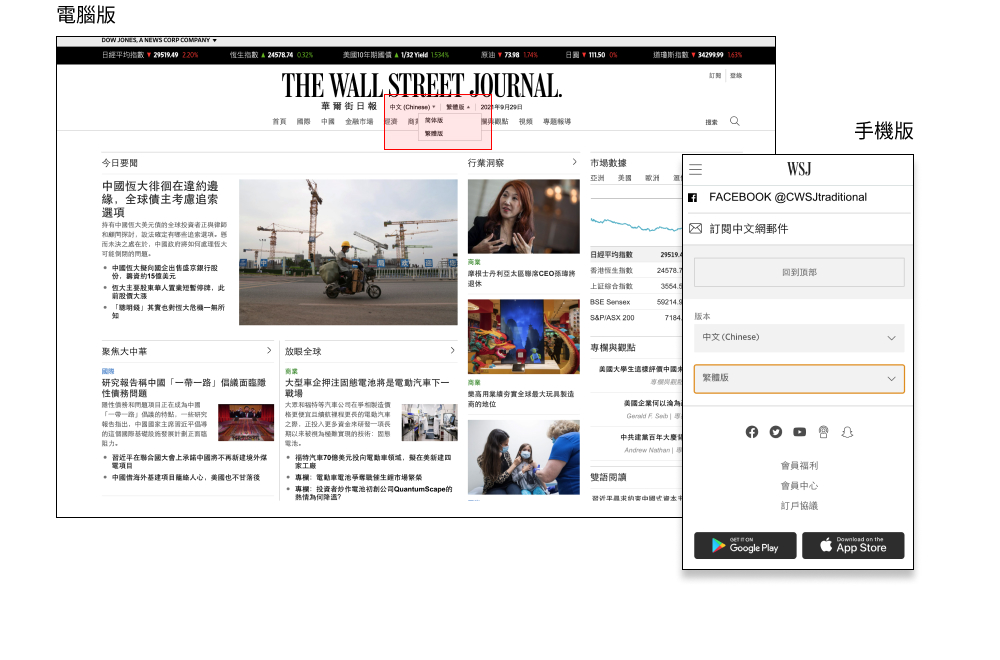Open the mobile 中文 (Chinese) version selector
The width and height of the screenshot is (1000, 660).
[799, 338]
